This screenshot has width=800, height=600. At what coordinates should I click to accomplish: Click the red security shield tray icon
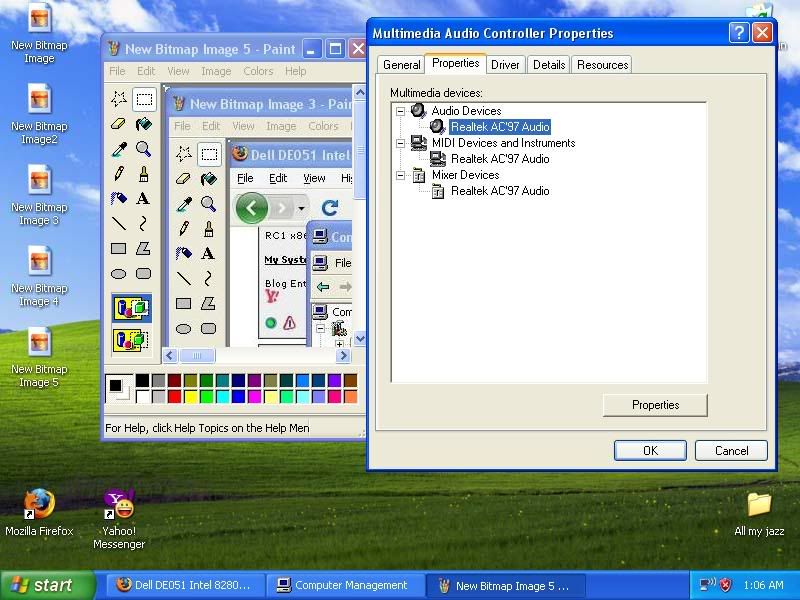726,585
